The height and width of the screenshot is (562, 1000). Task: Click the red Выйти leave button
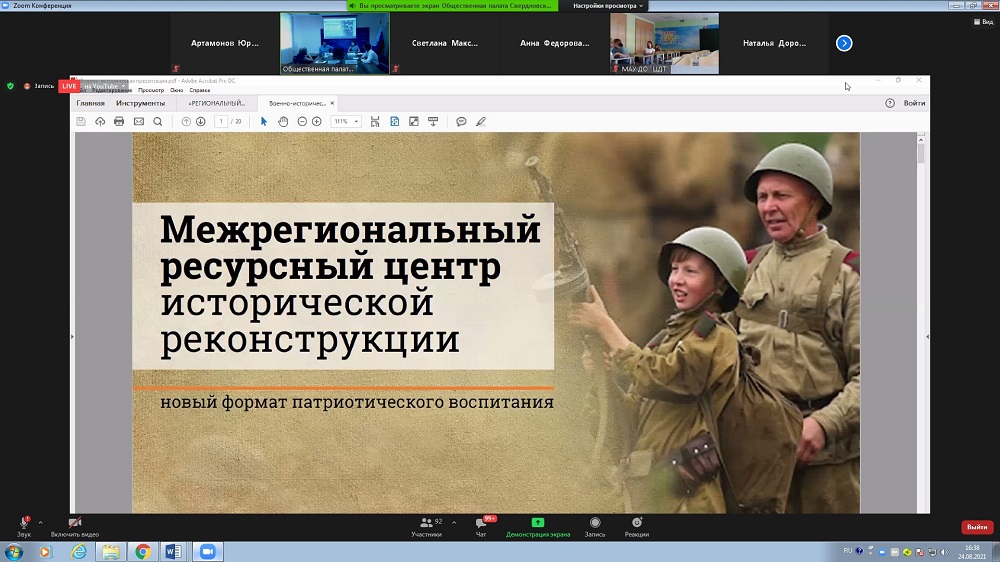tap(977, 527)
